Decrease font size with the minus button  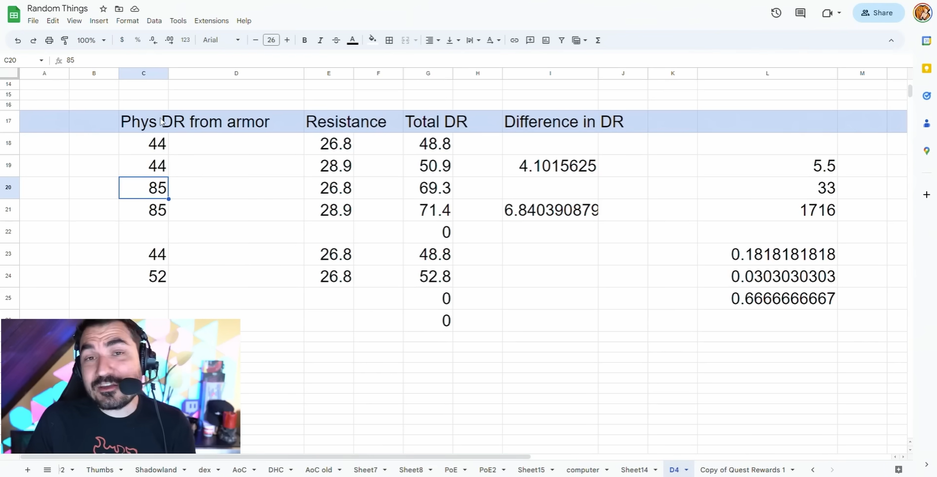[x=256, y=40]
